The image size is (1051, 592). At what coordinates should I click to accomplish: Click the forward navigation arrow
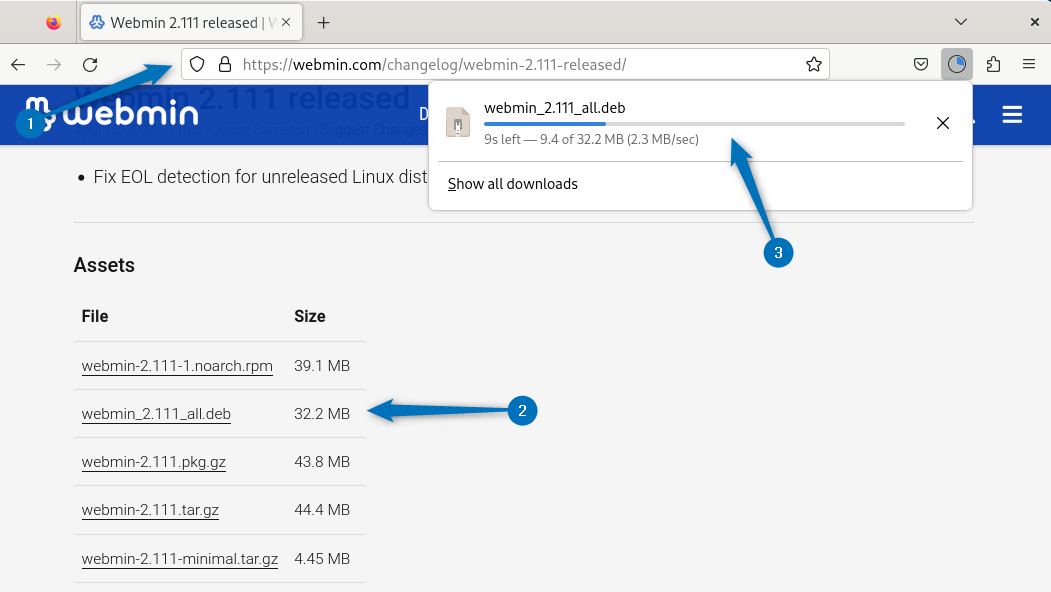[x=53, y=63]
